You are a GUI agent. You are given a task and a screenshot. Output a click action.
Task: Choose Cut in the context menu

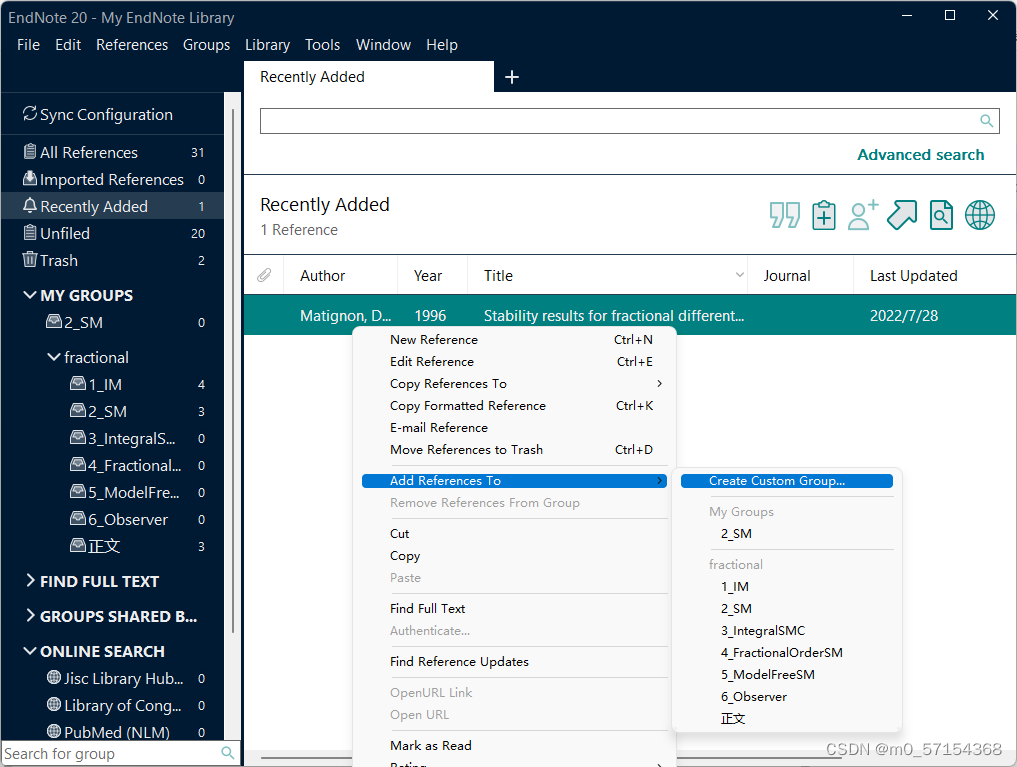(516, 534)
